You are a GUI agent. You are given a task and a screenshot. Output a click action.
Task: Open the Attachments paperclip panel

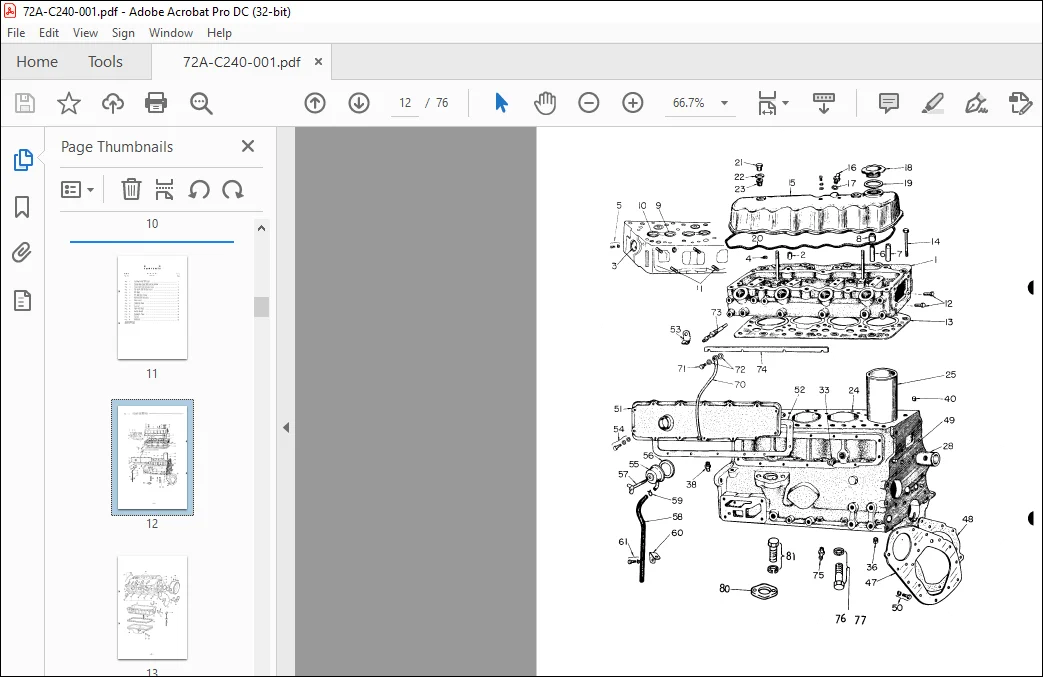[x=22, y=253]
